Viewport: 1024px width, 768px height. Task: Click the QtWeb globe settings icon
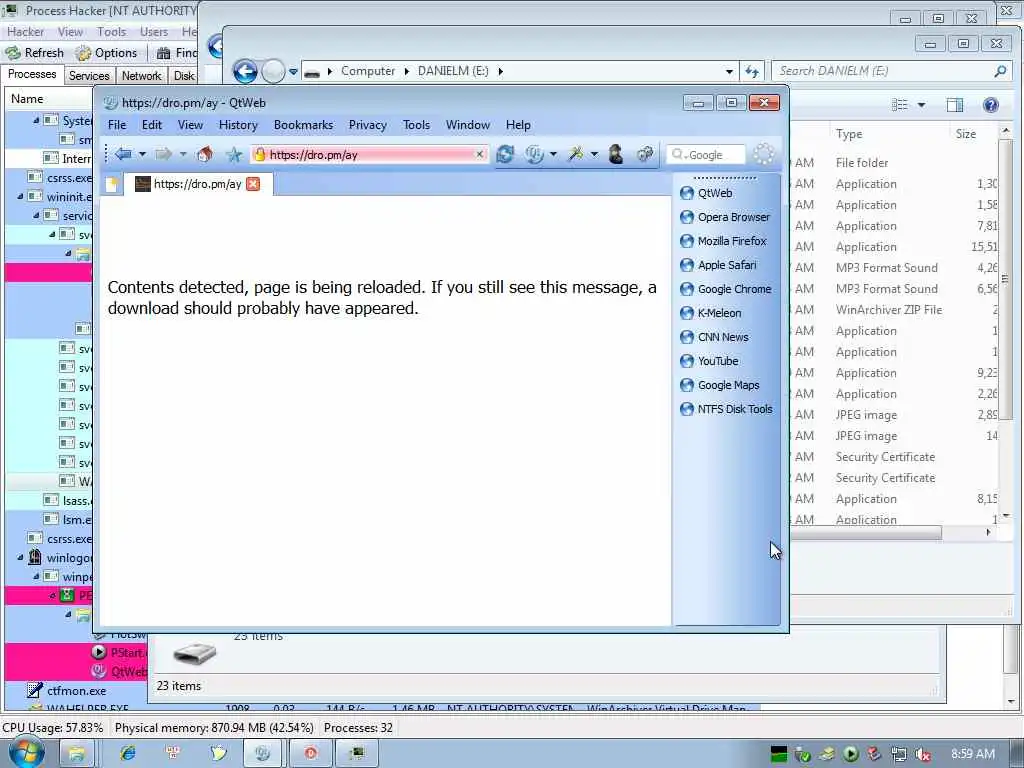[x=534, y=154]
